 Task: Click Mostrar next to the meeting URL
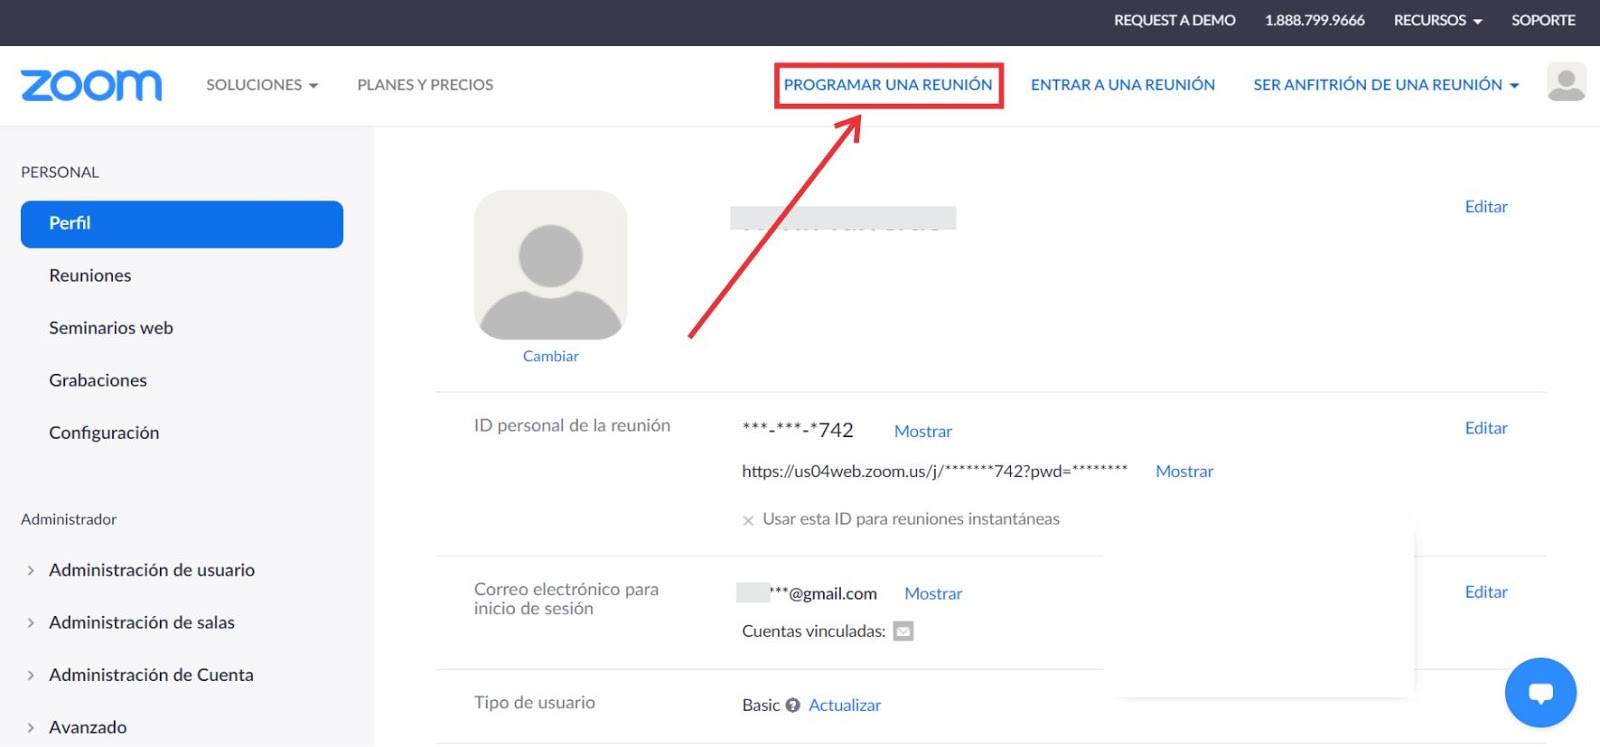coord(1184,471)
